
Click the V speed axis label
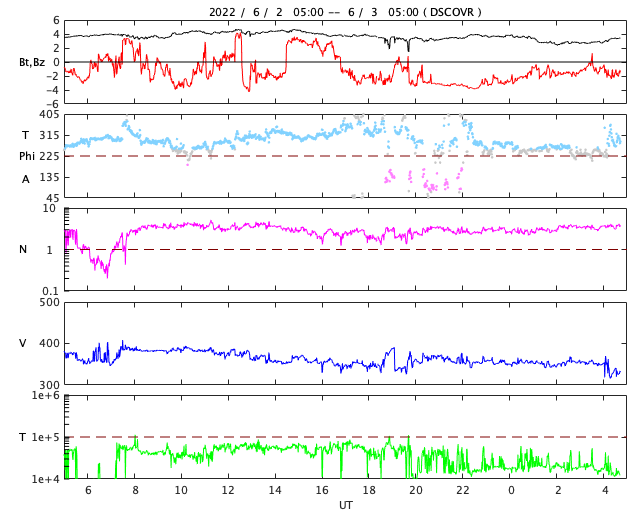point(23,343)
